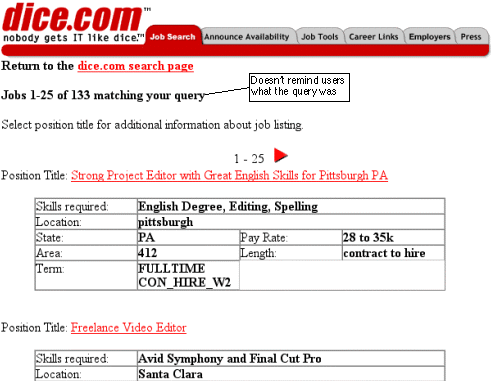Click 'English Degree, Editing, Spelling' cell
Image resolution: width=491 pixels, height=381 pixels.
pyautogui.click(x=291, y=206)
